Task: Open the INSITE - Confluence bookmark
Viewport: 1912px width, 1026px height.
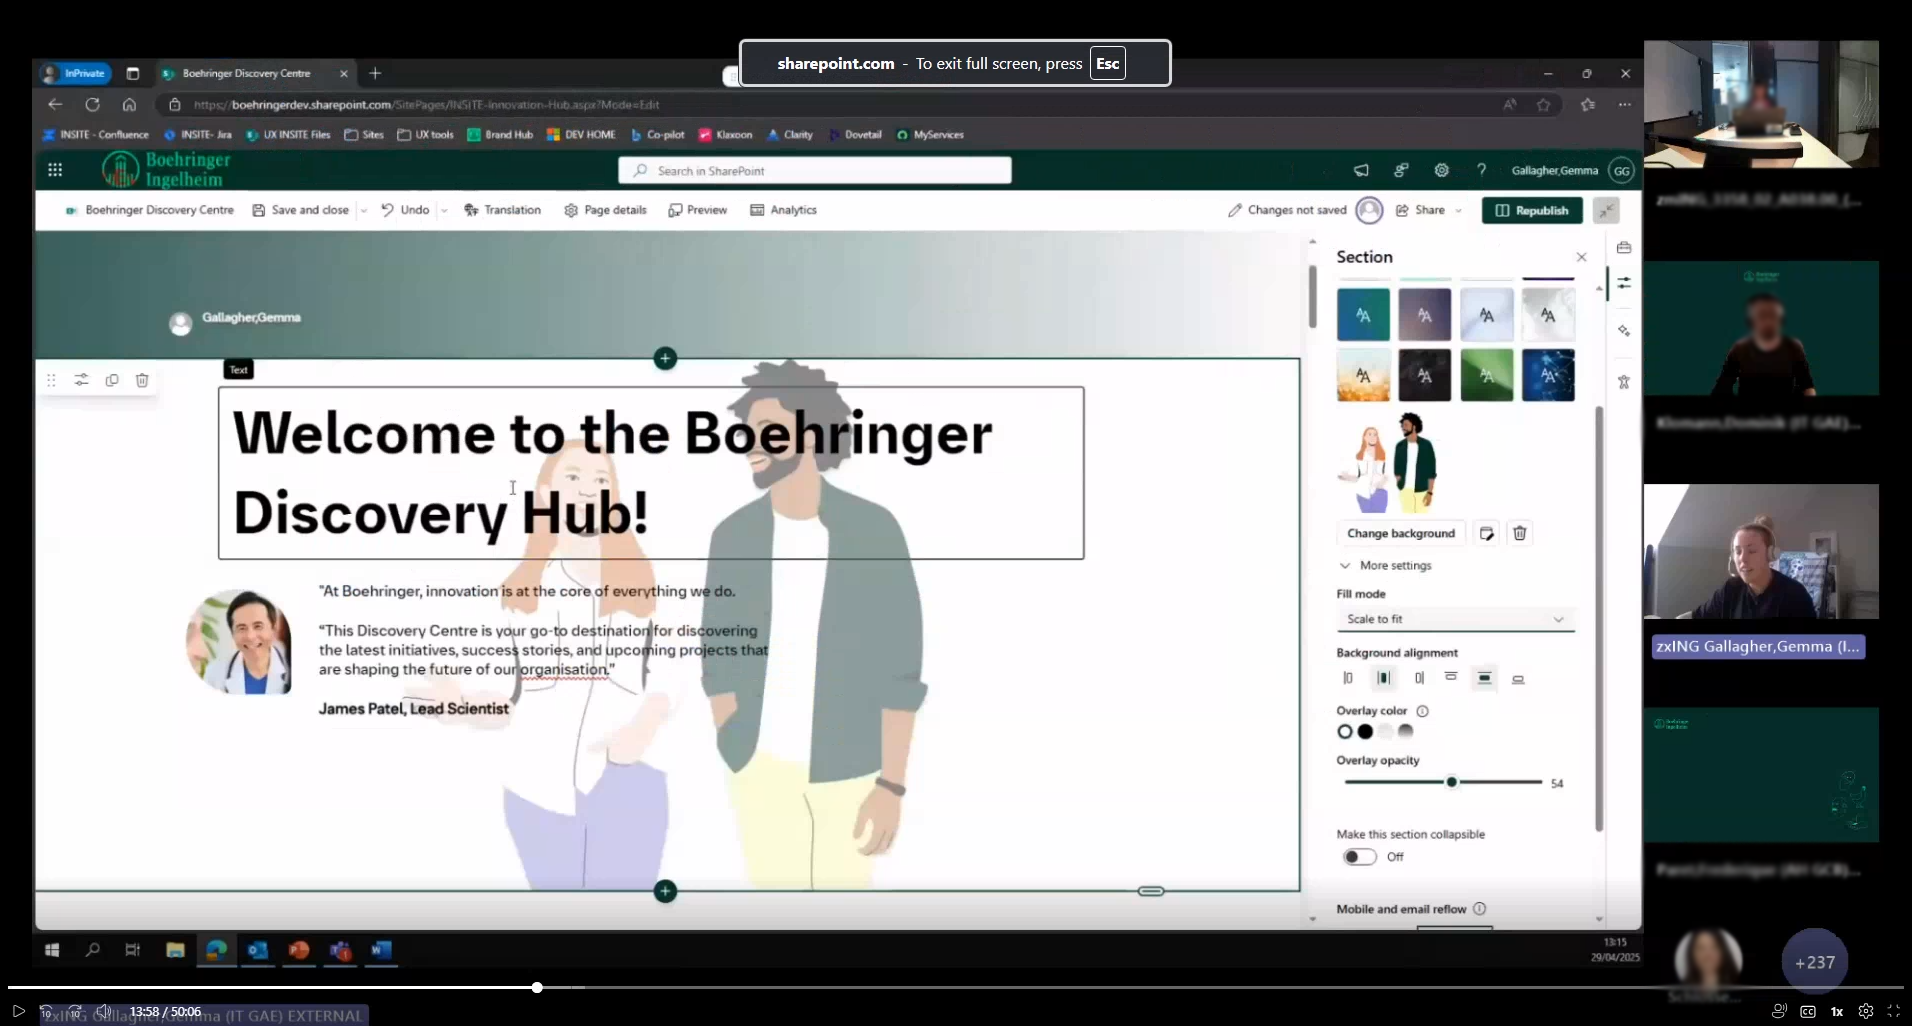Action: pyautogui.click(x=95, y=134)
